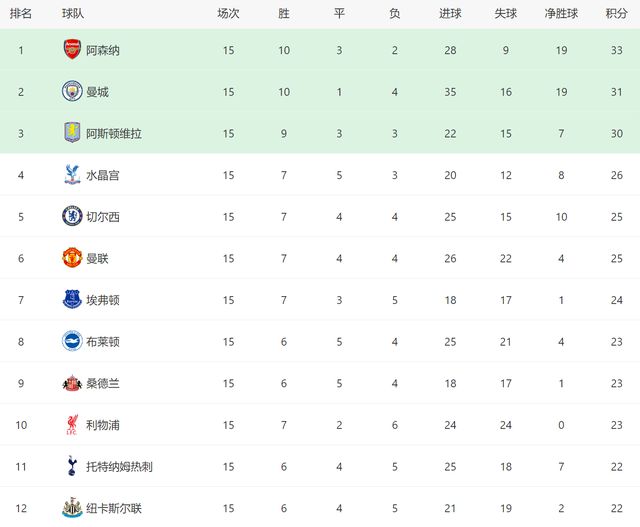Click the 排名 column header
The image size is (640, 527).
(x=21, y=14)
